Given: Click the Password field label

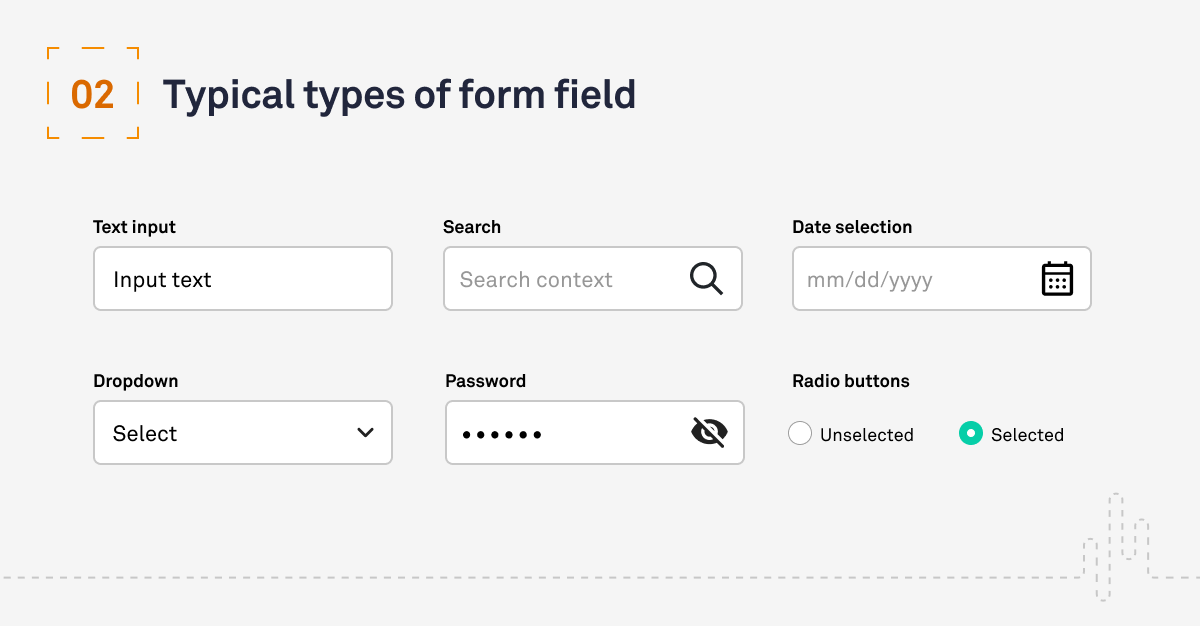Looking at the screenshot, I should [485, 381].
